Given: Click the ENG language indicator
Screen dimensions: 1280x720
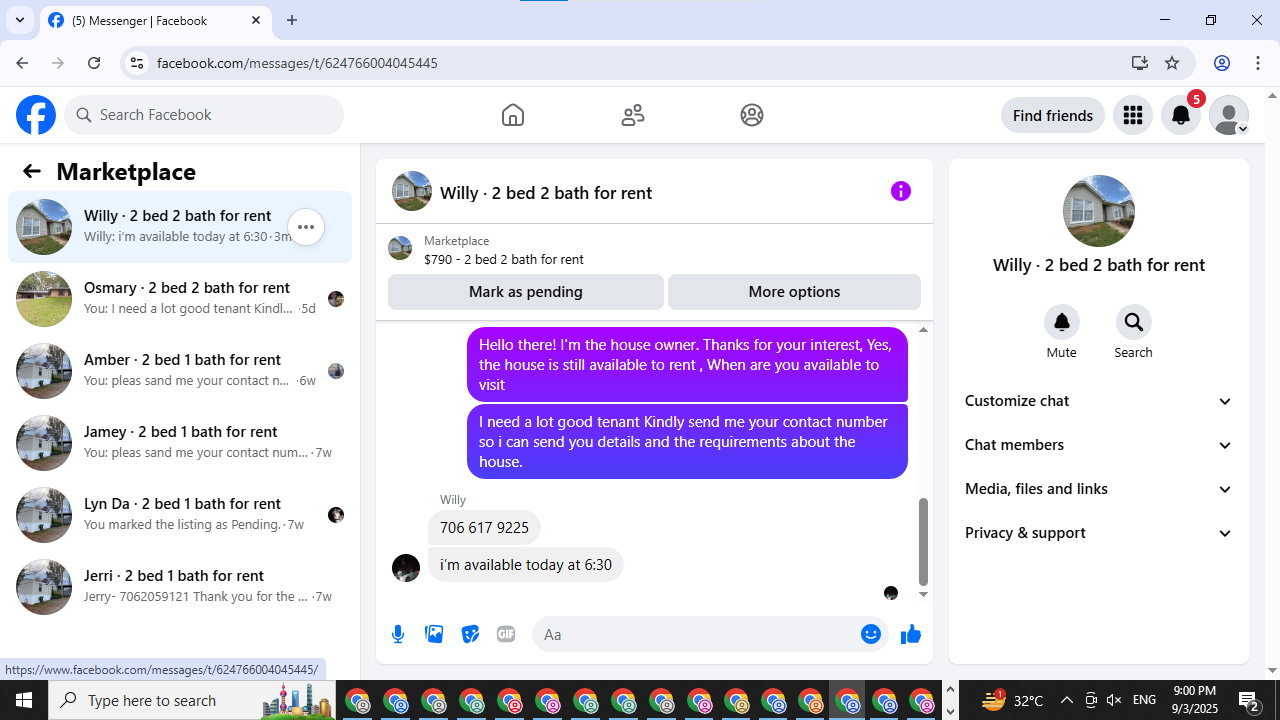Looking at the screenshot, I should [x=1145, y=700].
